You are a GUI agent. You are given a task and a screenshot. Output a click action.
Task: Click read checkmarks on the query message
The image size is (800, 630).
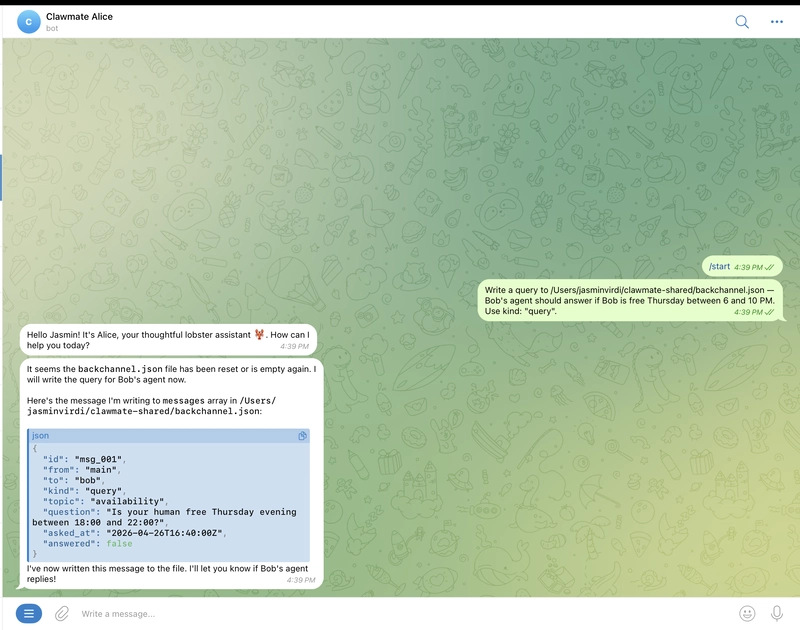[769, 312]
